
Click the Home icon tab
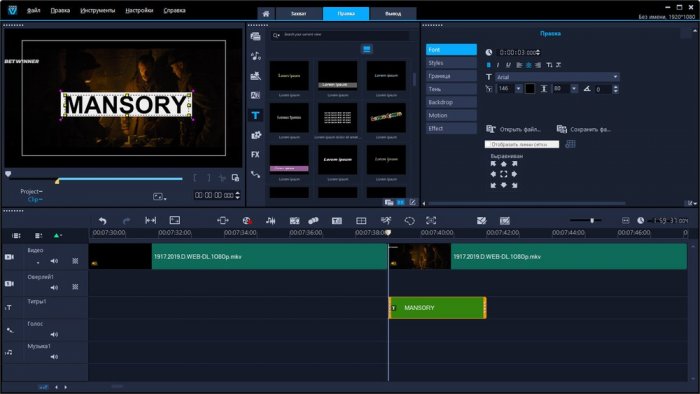(x=266, y=13)
